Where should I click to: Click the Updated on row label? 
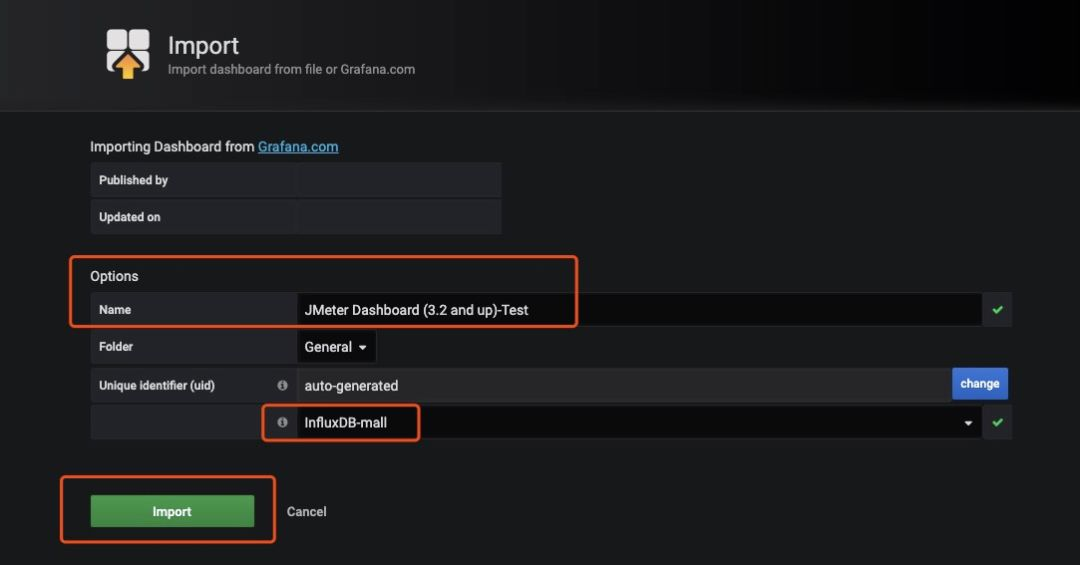tap(129, 217)
